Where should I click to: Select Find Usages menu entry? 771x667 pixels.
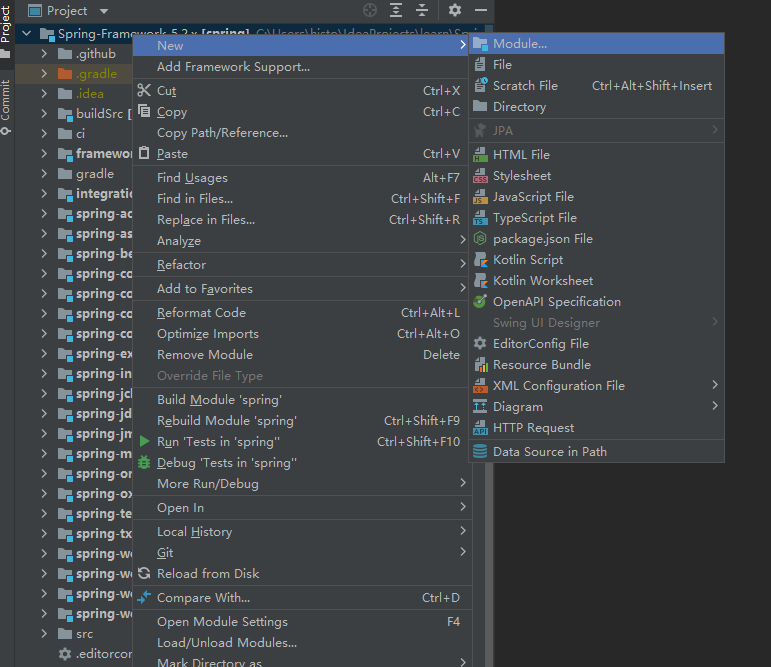coord(302,178)
